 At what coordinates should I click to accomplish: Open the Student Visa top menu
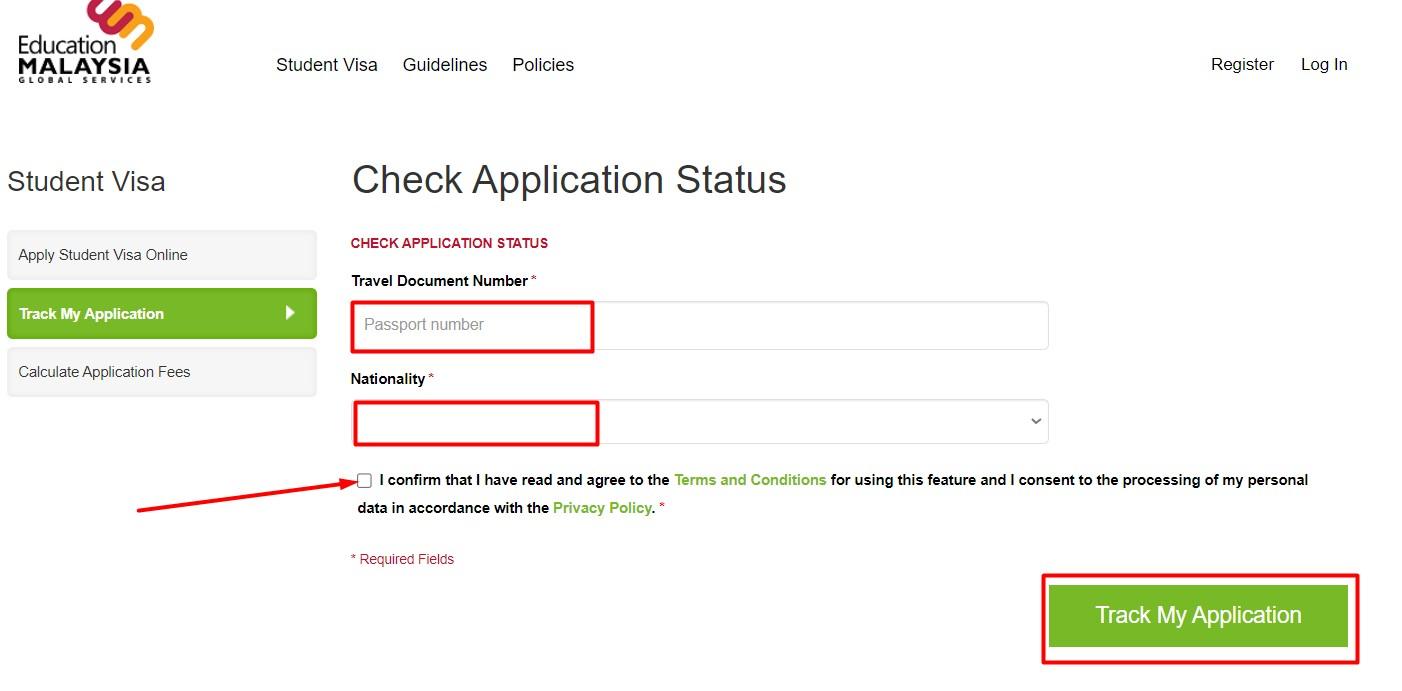pyautogui.click(x=327, y=65)
